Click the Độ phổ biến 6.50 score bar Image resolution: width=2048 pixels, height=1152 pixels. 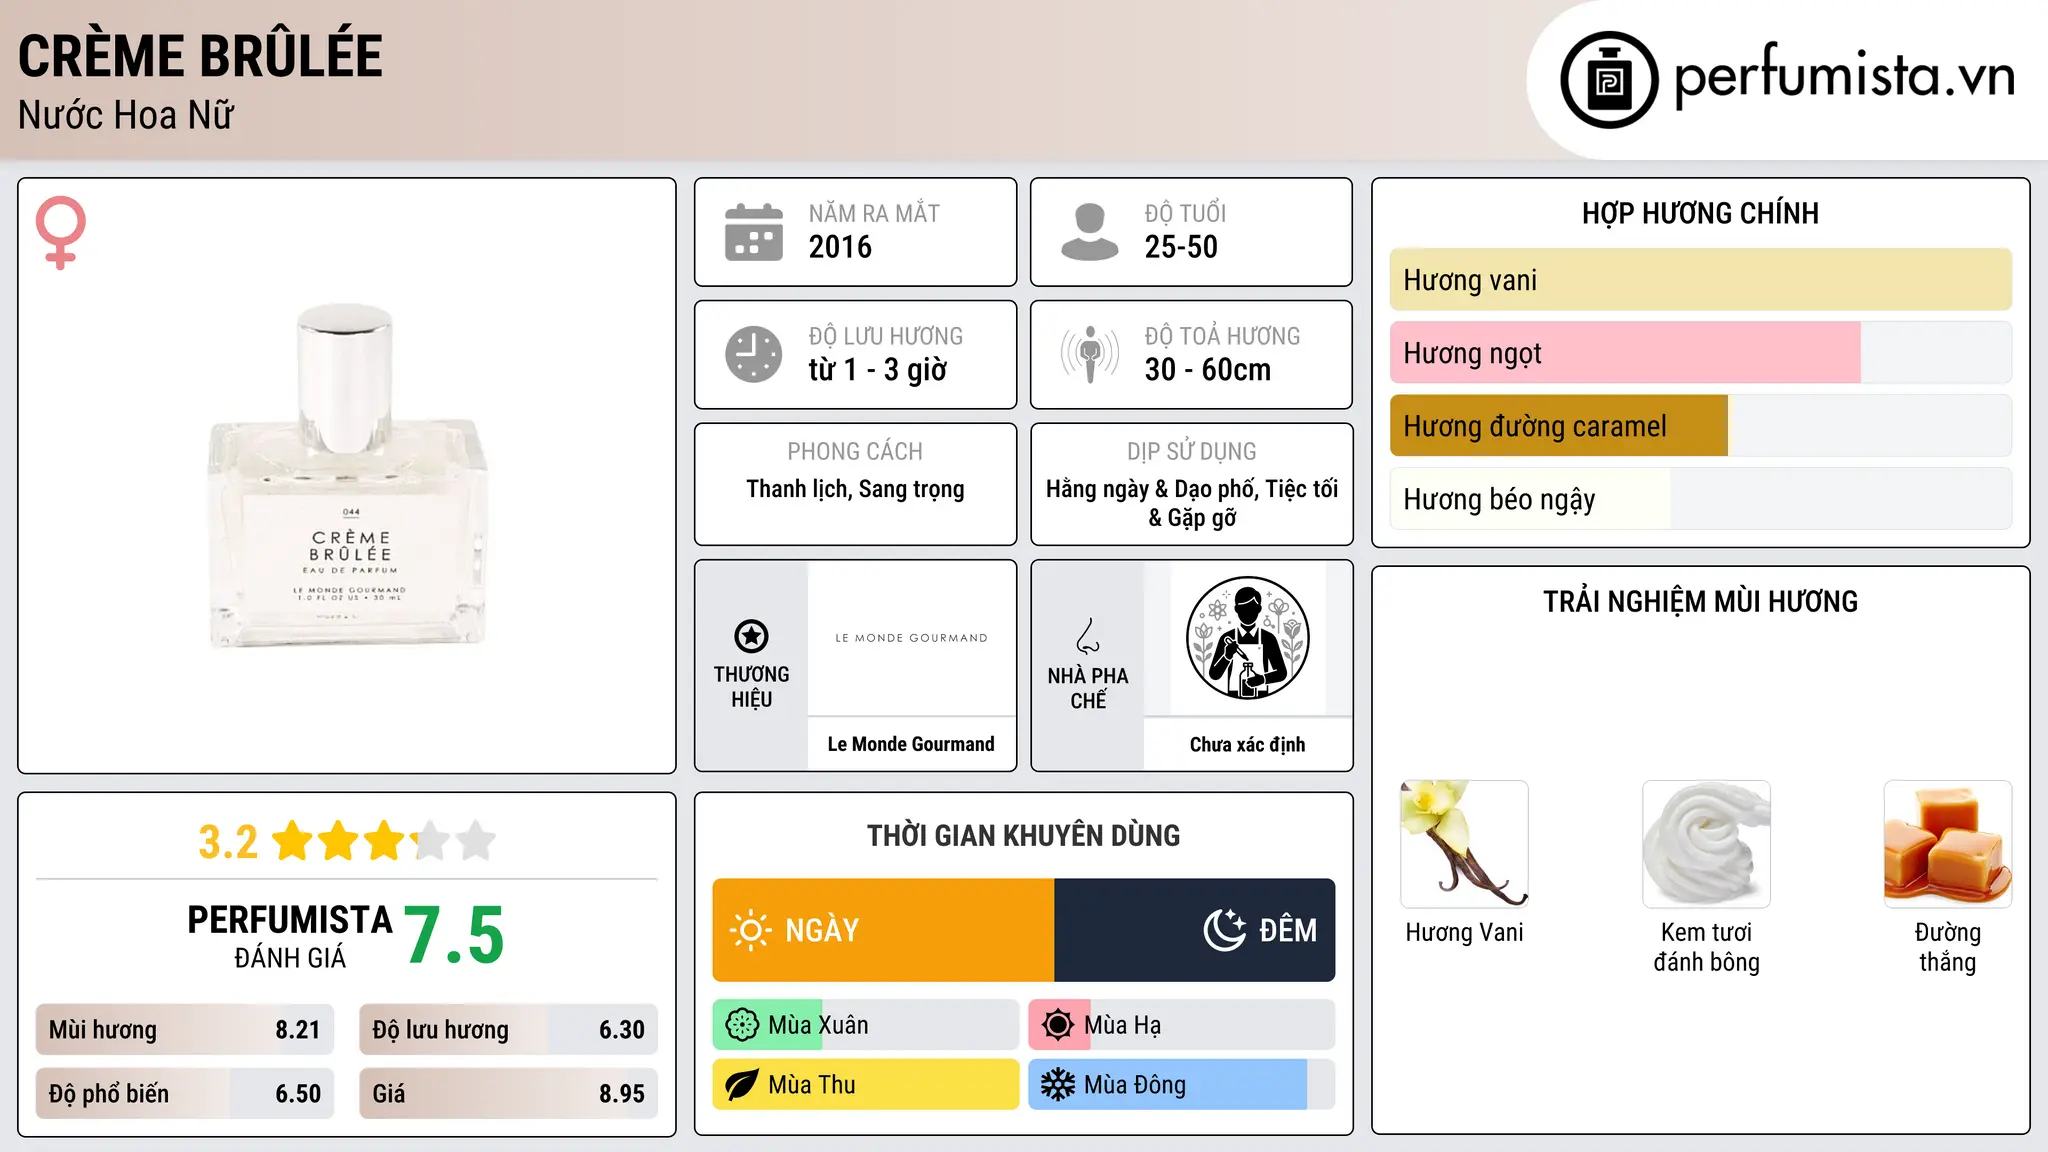pos(185,1094)
